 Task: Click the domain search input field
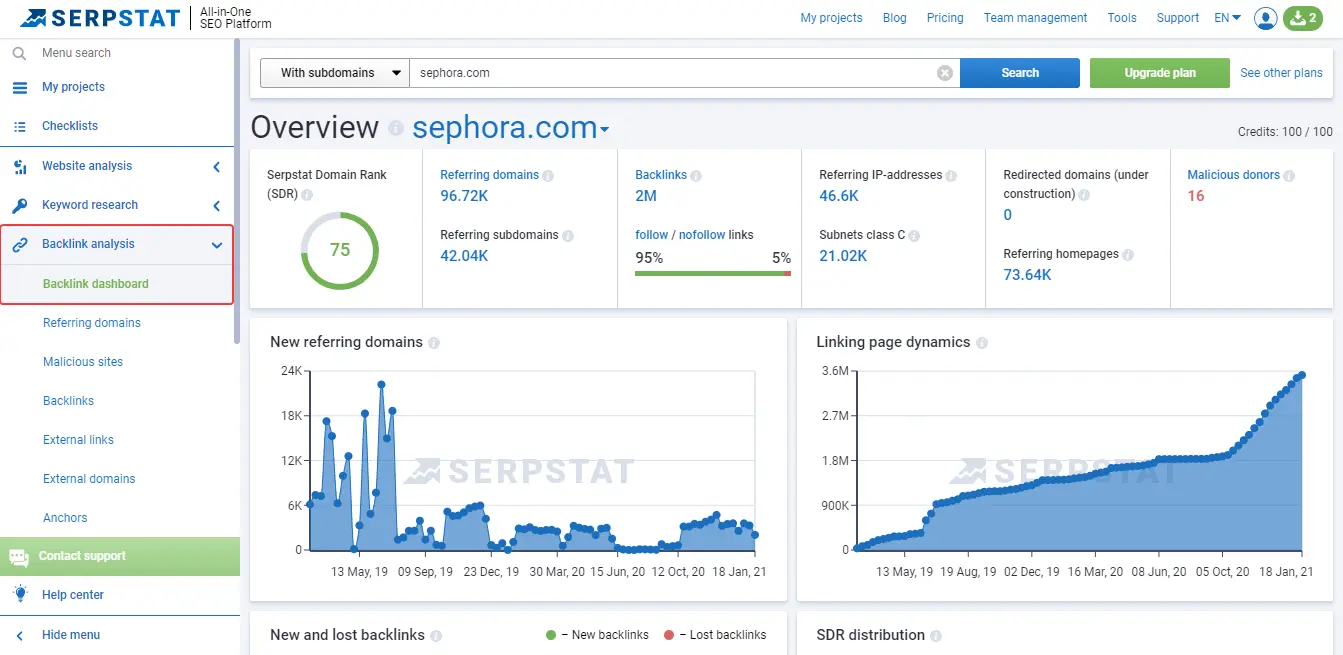click(x=670, y=73)
